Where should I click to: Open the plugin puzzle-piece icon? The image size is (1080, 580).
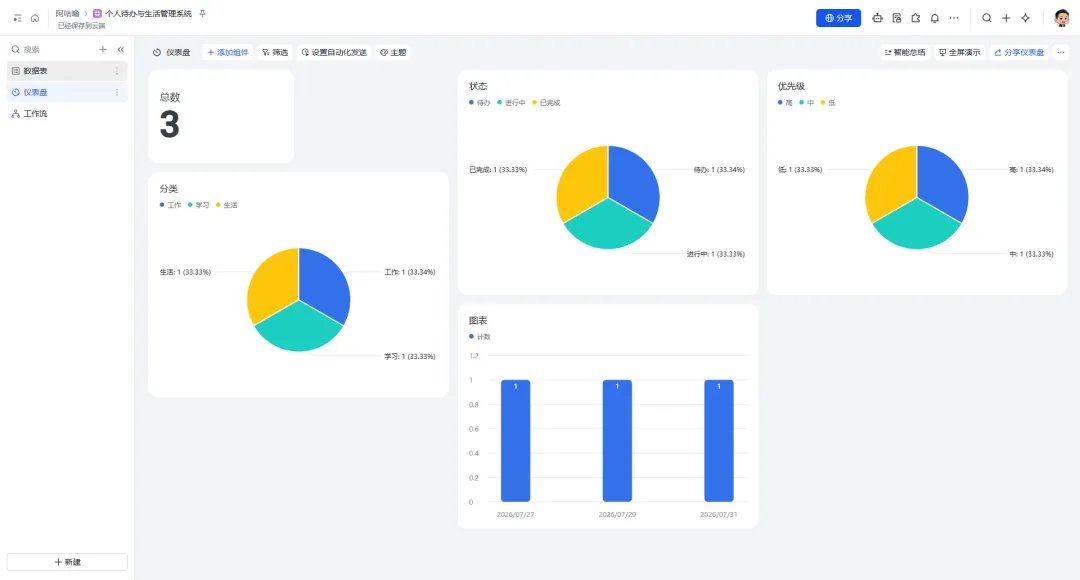(x=915, y=18)
